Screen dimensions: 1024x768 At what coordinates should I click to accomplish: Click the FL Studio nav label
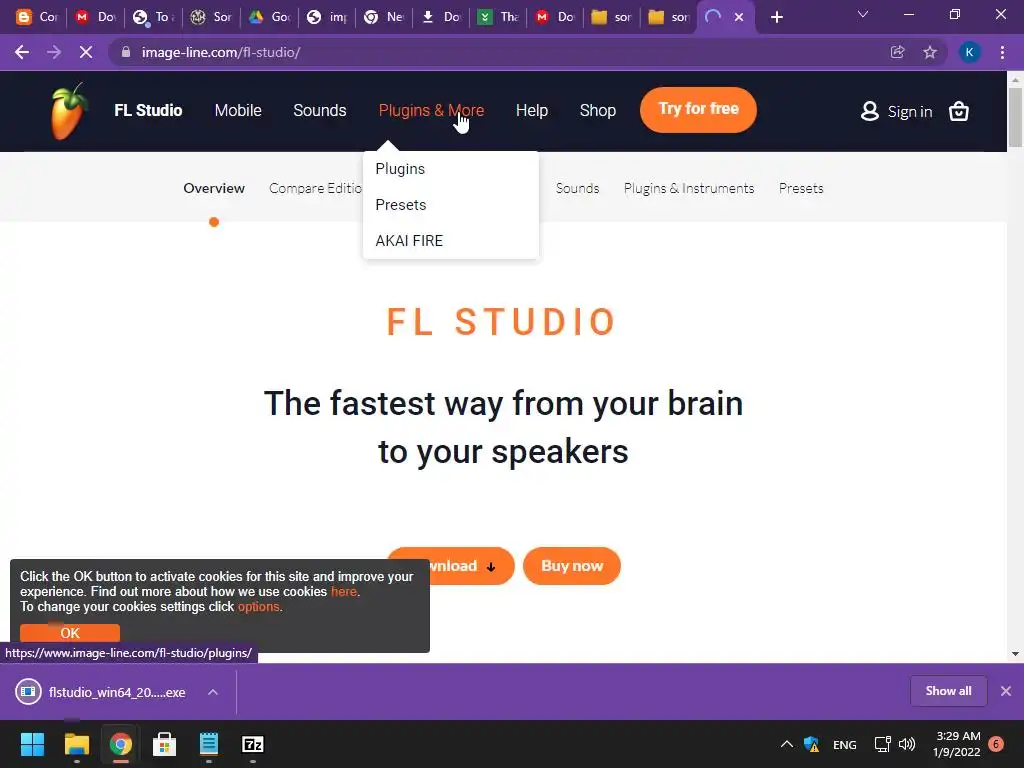click(148, 110)
